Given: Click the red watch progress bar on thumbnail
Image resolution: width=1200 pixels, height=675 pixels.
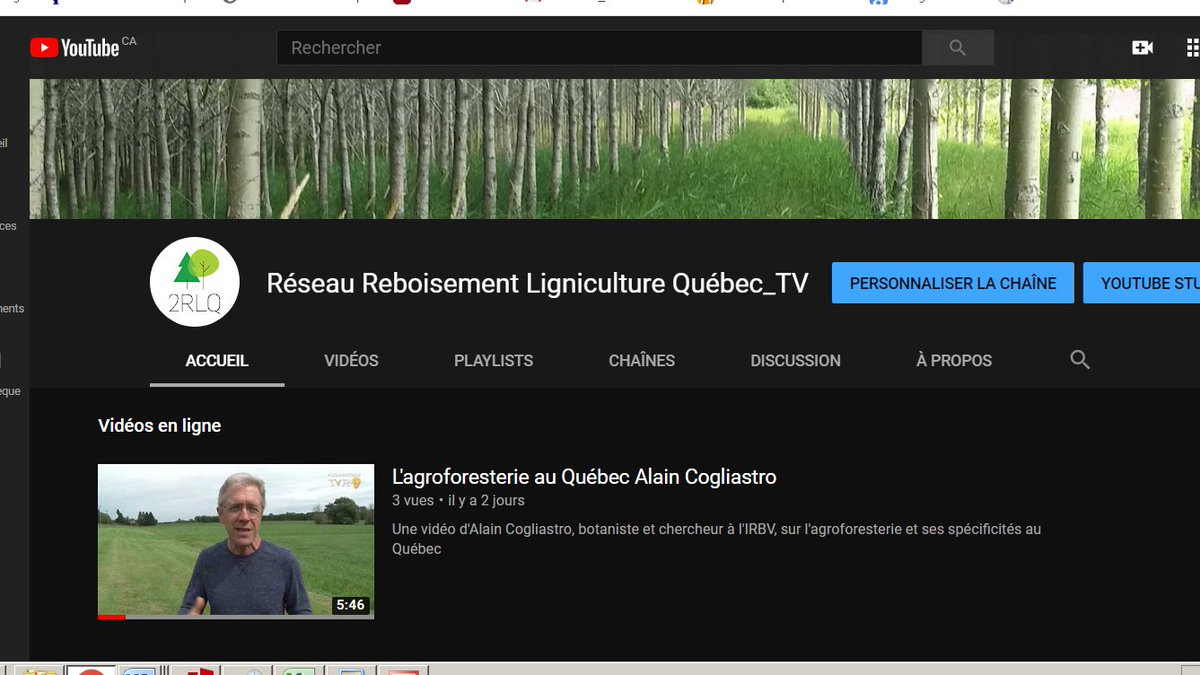Looking at the screenshot, I should click(x=112, y=617).
